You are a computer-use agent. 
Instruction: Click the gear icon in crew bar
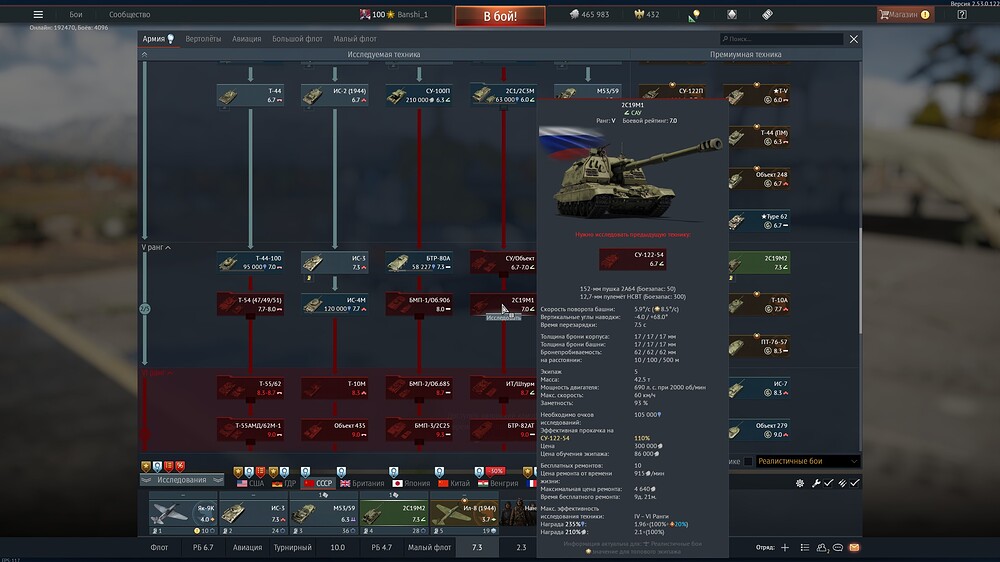799,483
